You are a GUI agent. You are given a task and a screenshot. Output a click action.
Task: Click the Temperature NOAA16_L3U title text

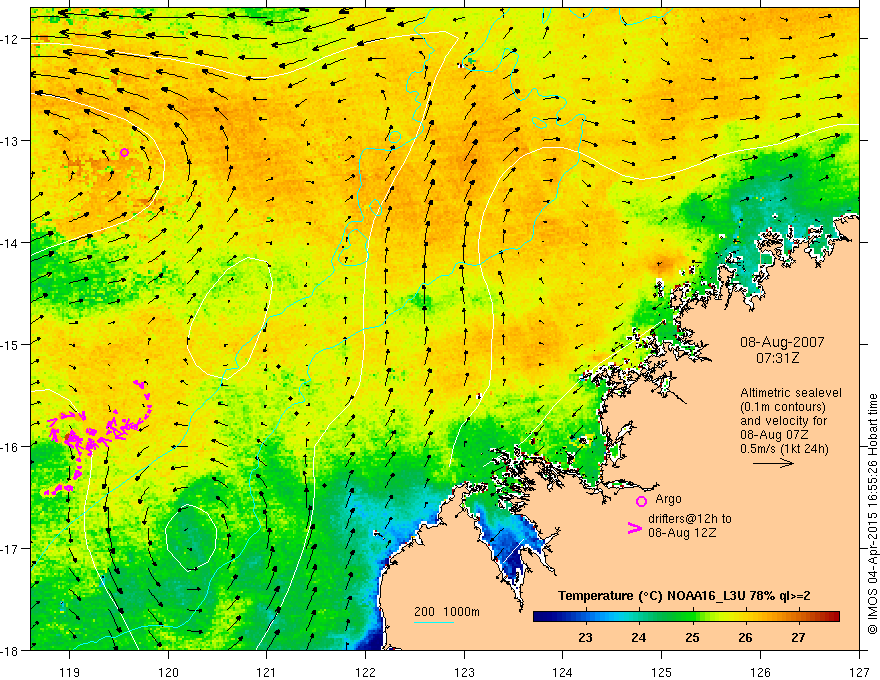[684, 596]
